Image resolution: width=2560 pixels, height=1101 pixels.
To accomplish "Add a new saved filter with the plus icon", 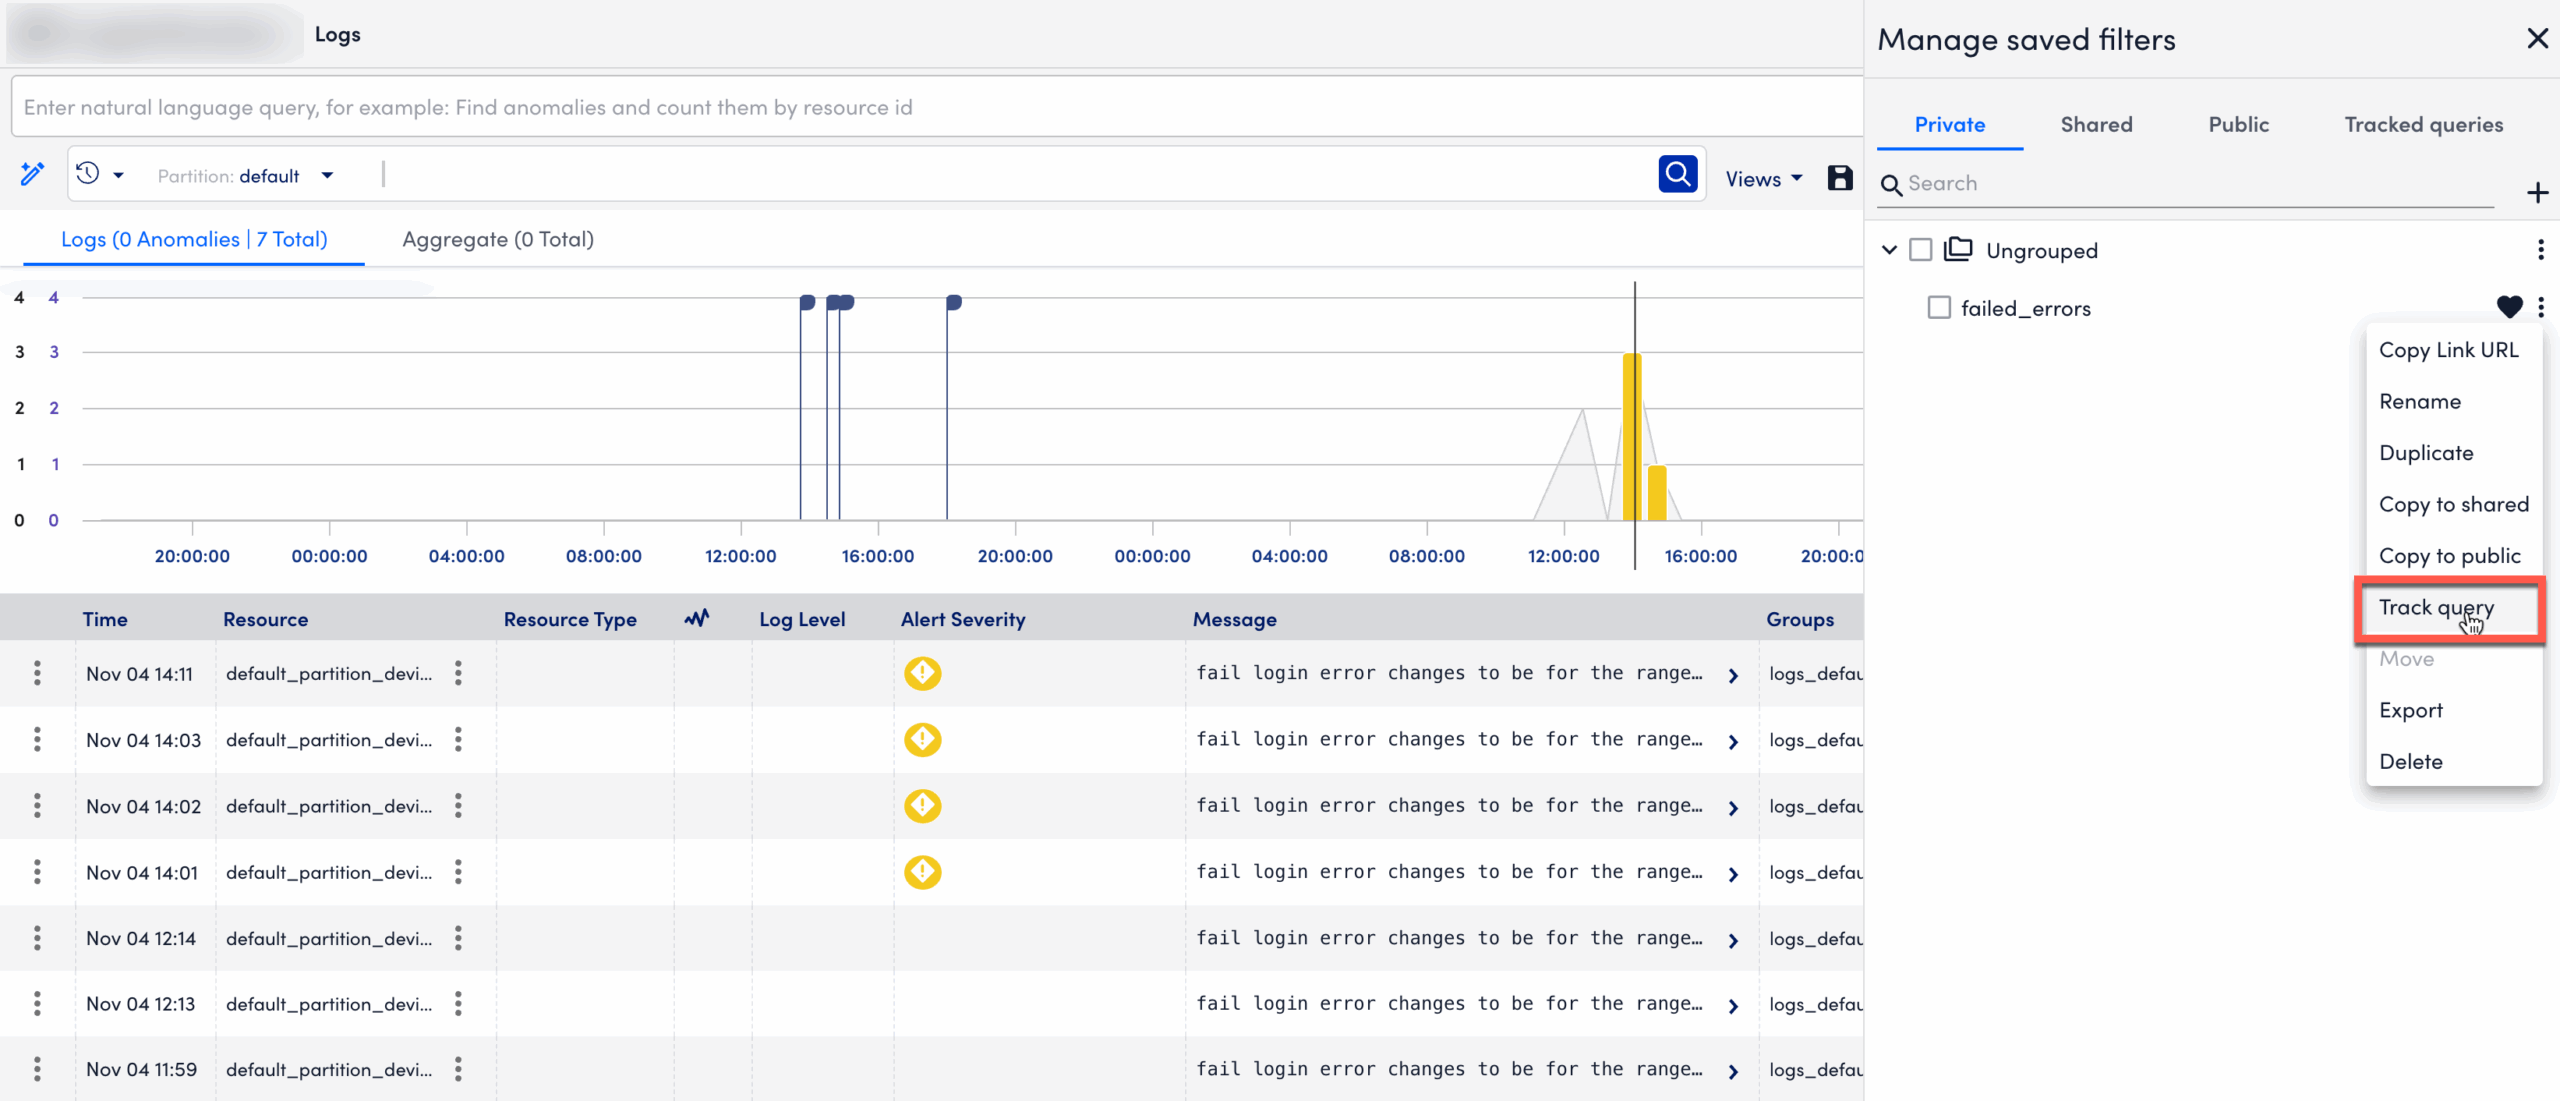I will click(x=2538, y=192).
